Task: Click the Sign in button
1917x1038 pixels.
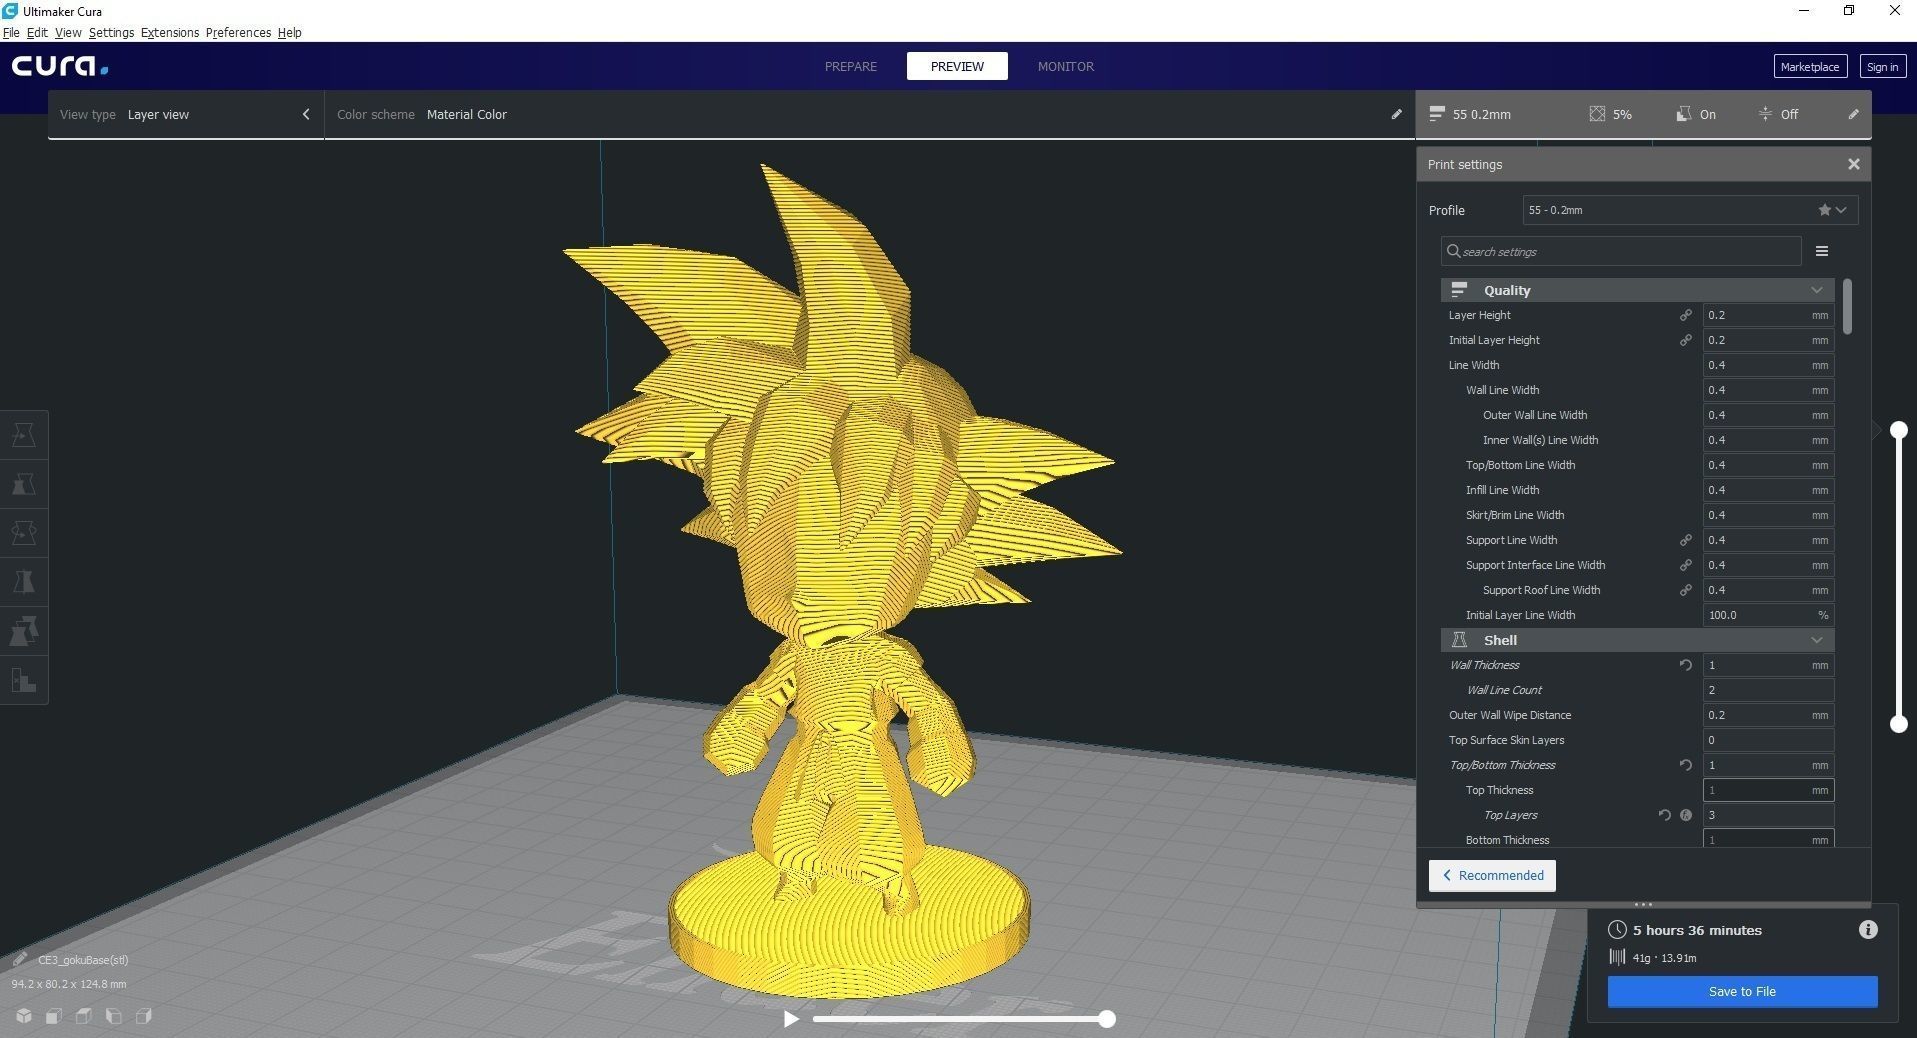Action: pos(1882,66)
